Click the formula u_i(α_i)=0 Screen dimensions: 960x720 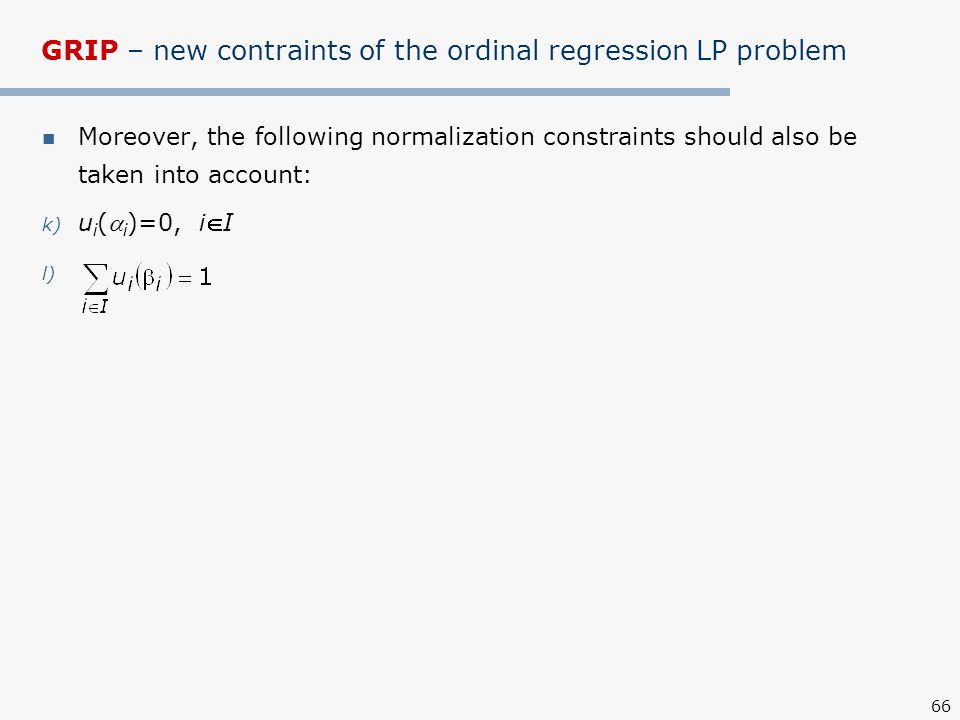(x=126, y=225)
